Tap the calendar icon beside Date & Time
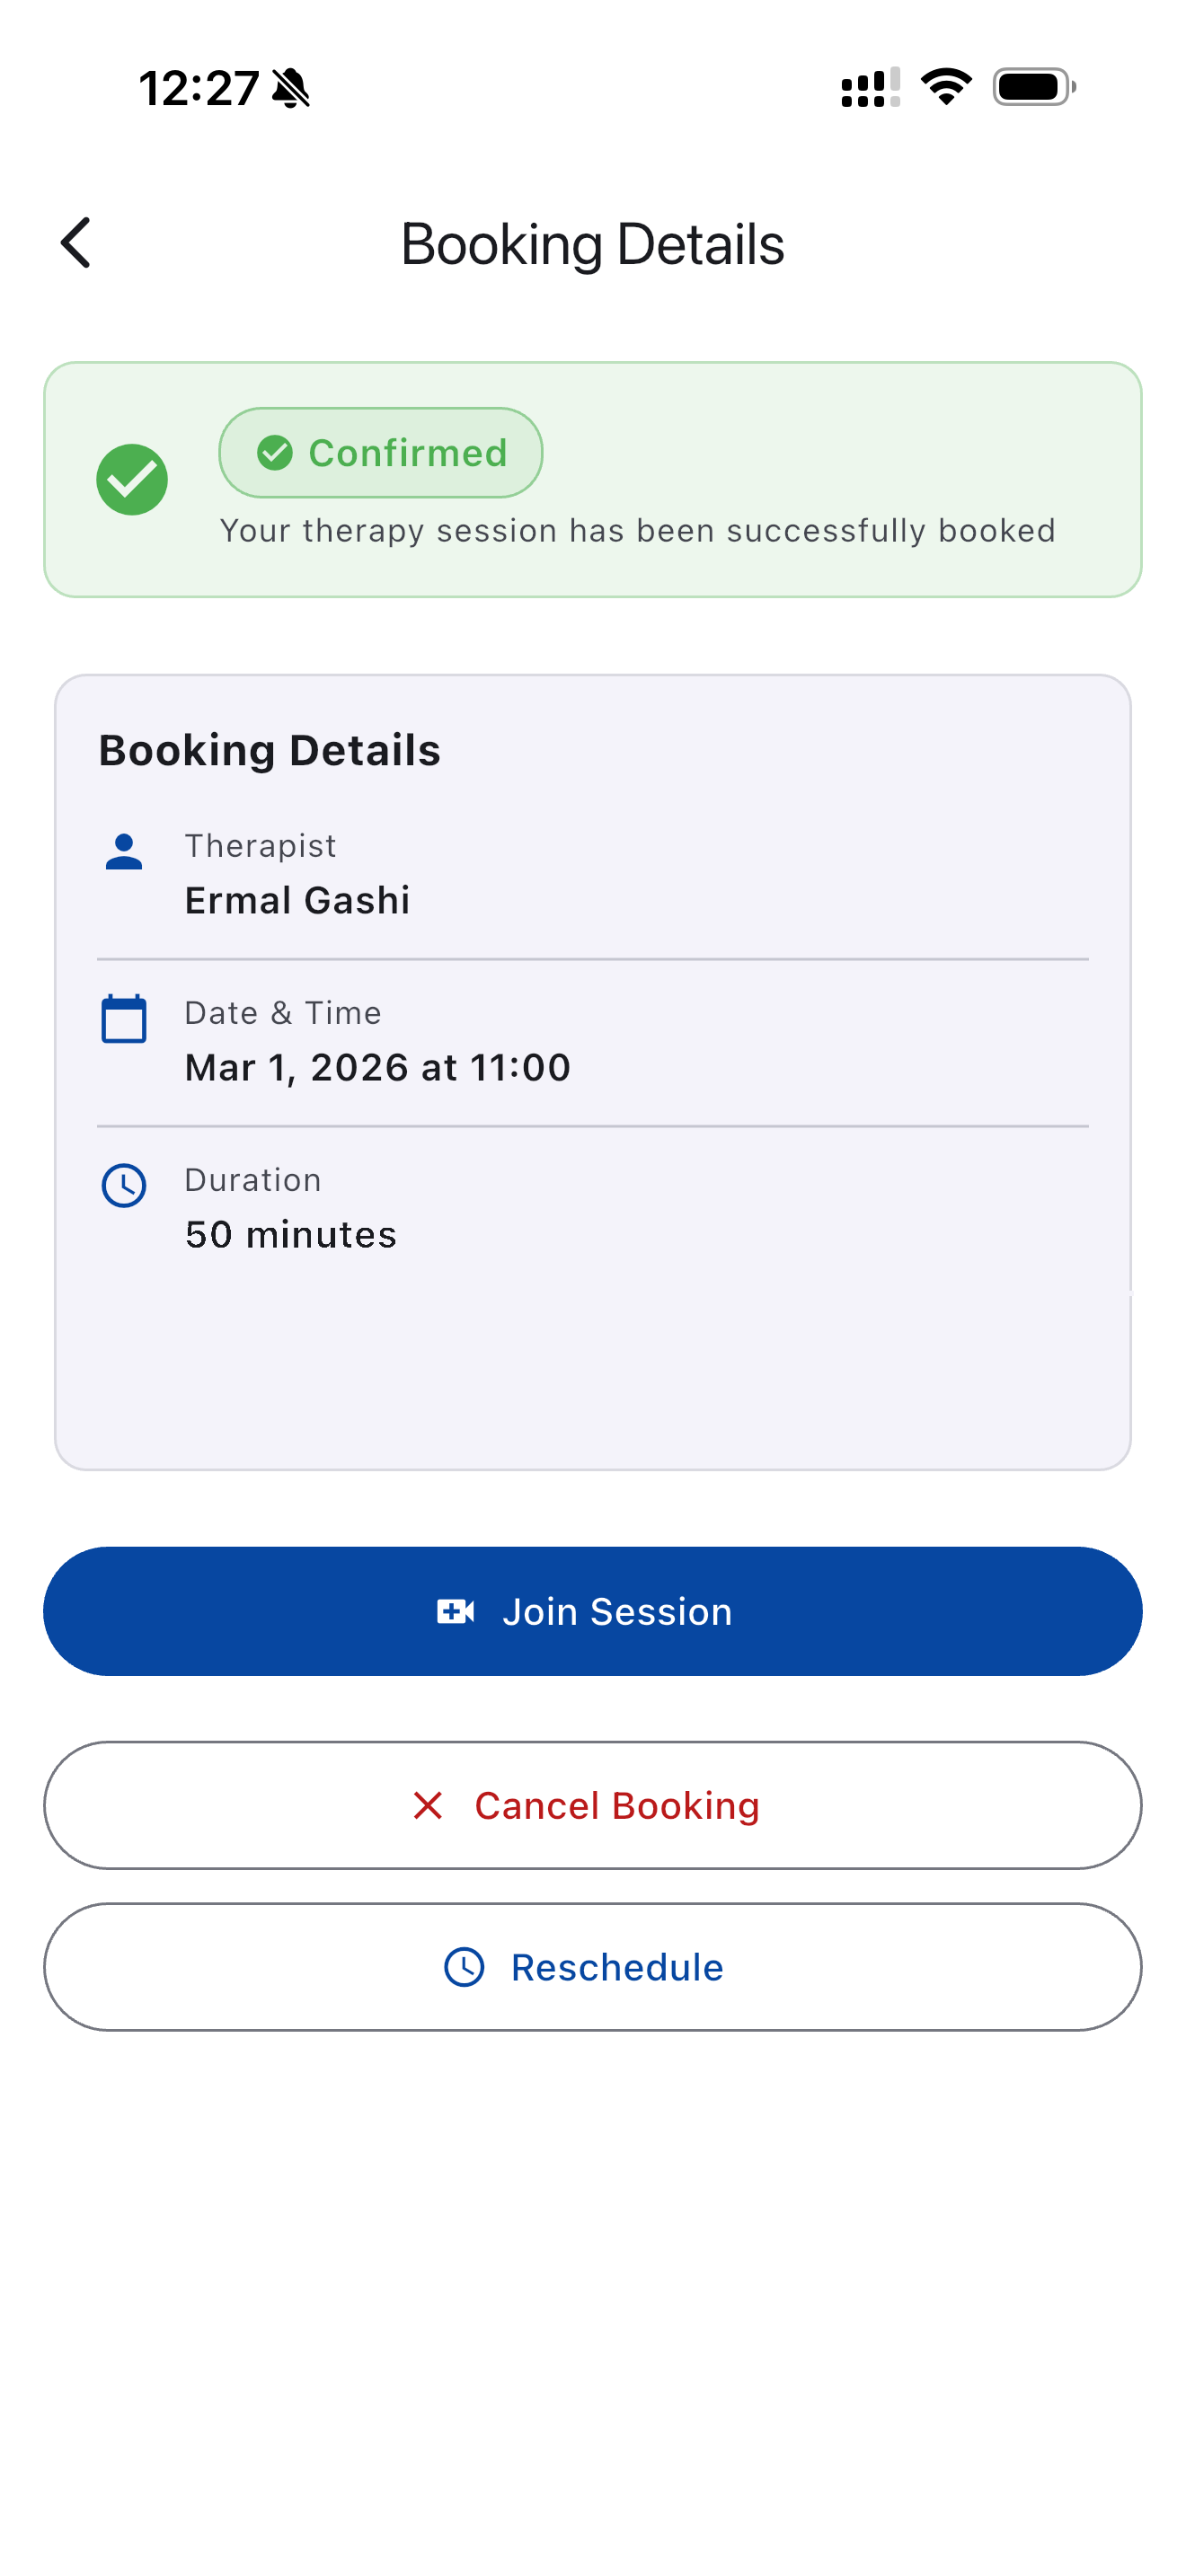The height and width of the screenshot is (2576, 1186). 124,1019
